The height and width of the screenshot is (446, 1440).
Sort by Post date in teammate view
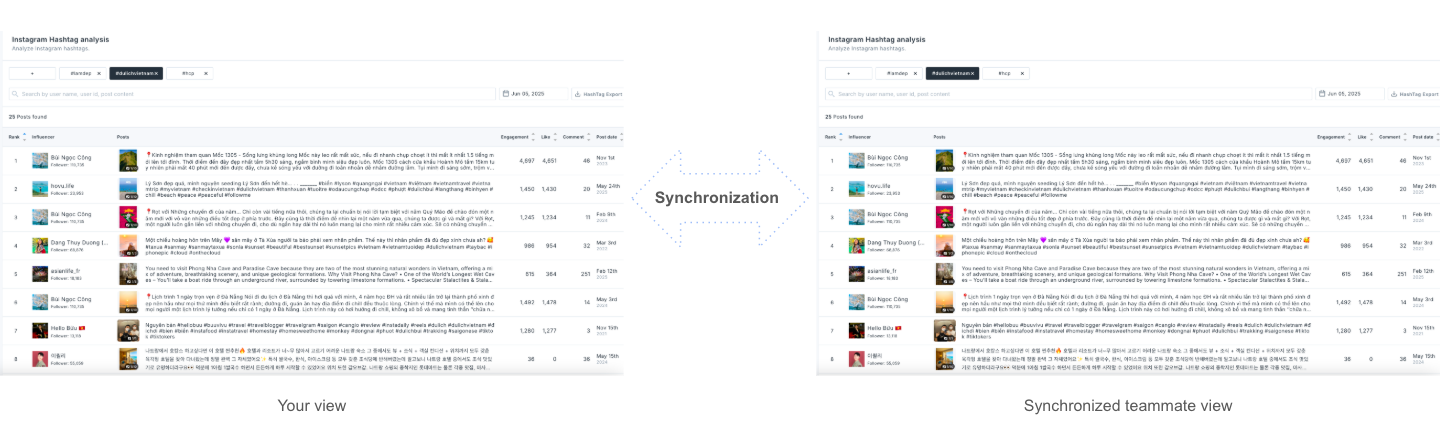coord(1436,137)
